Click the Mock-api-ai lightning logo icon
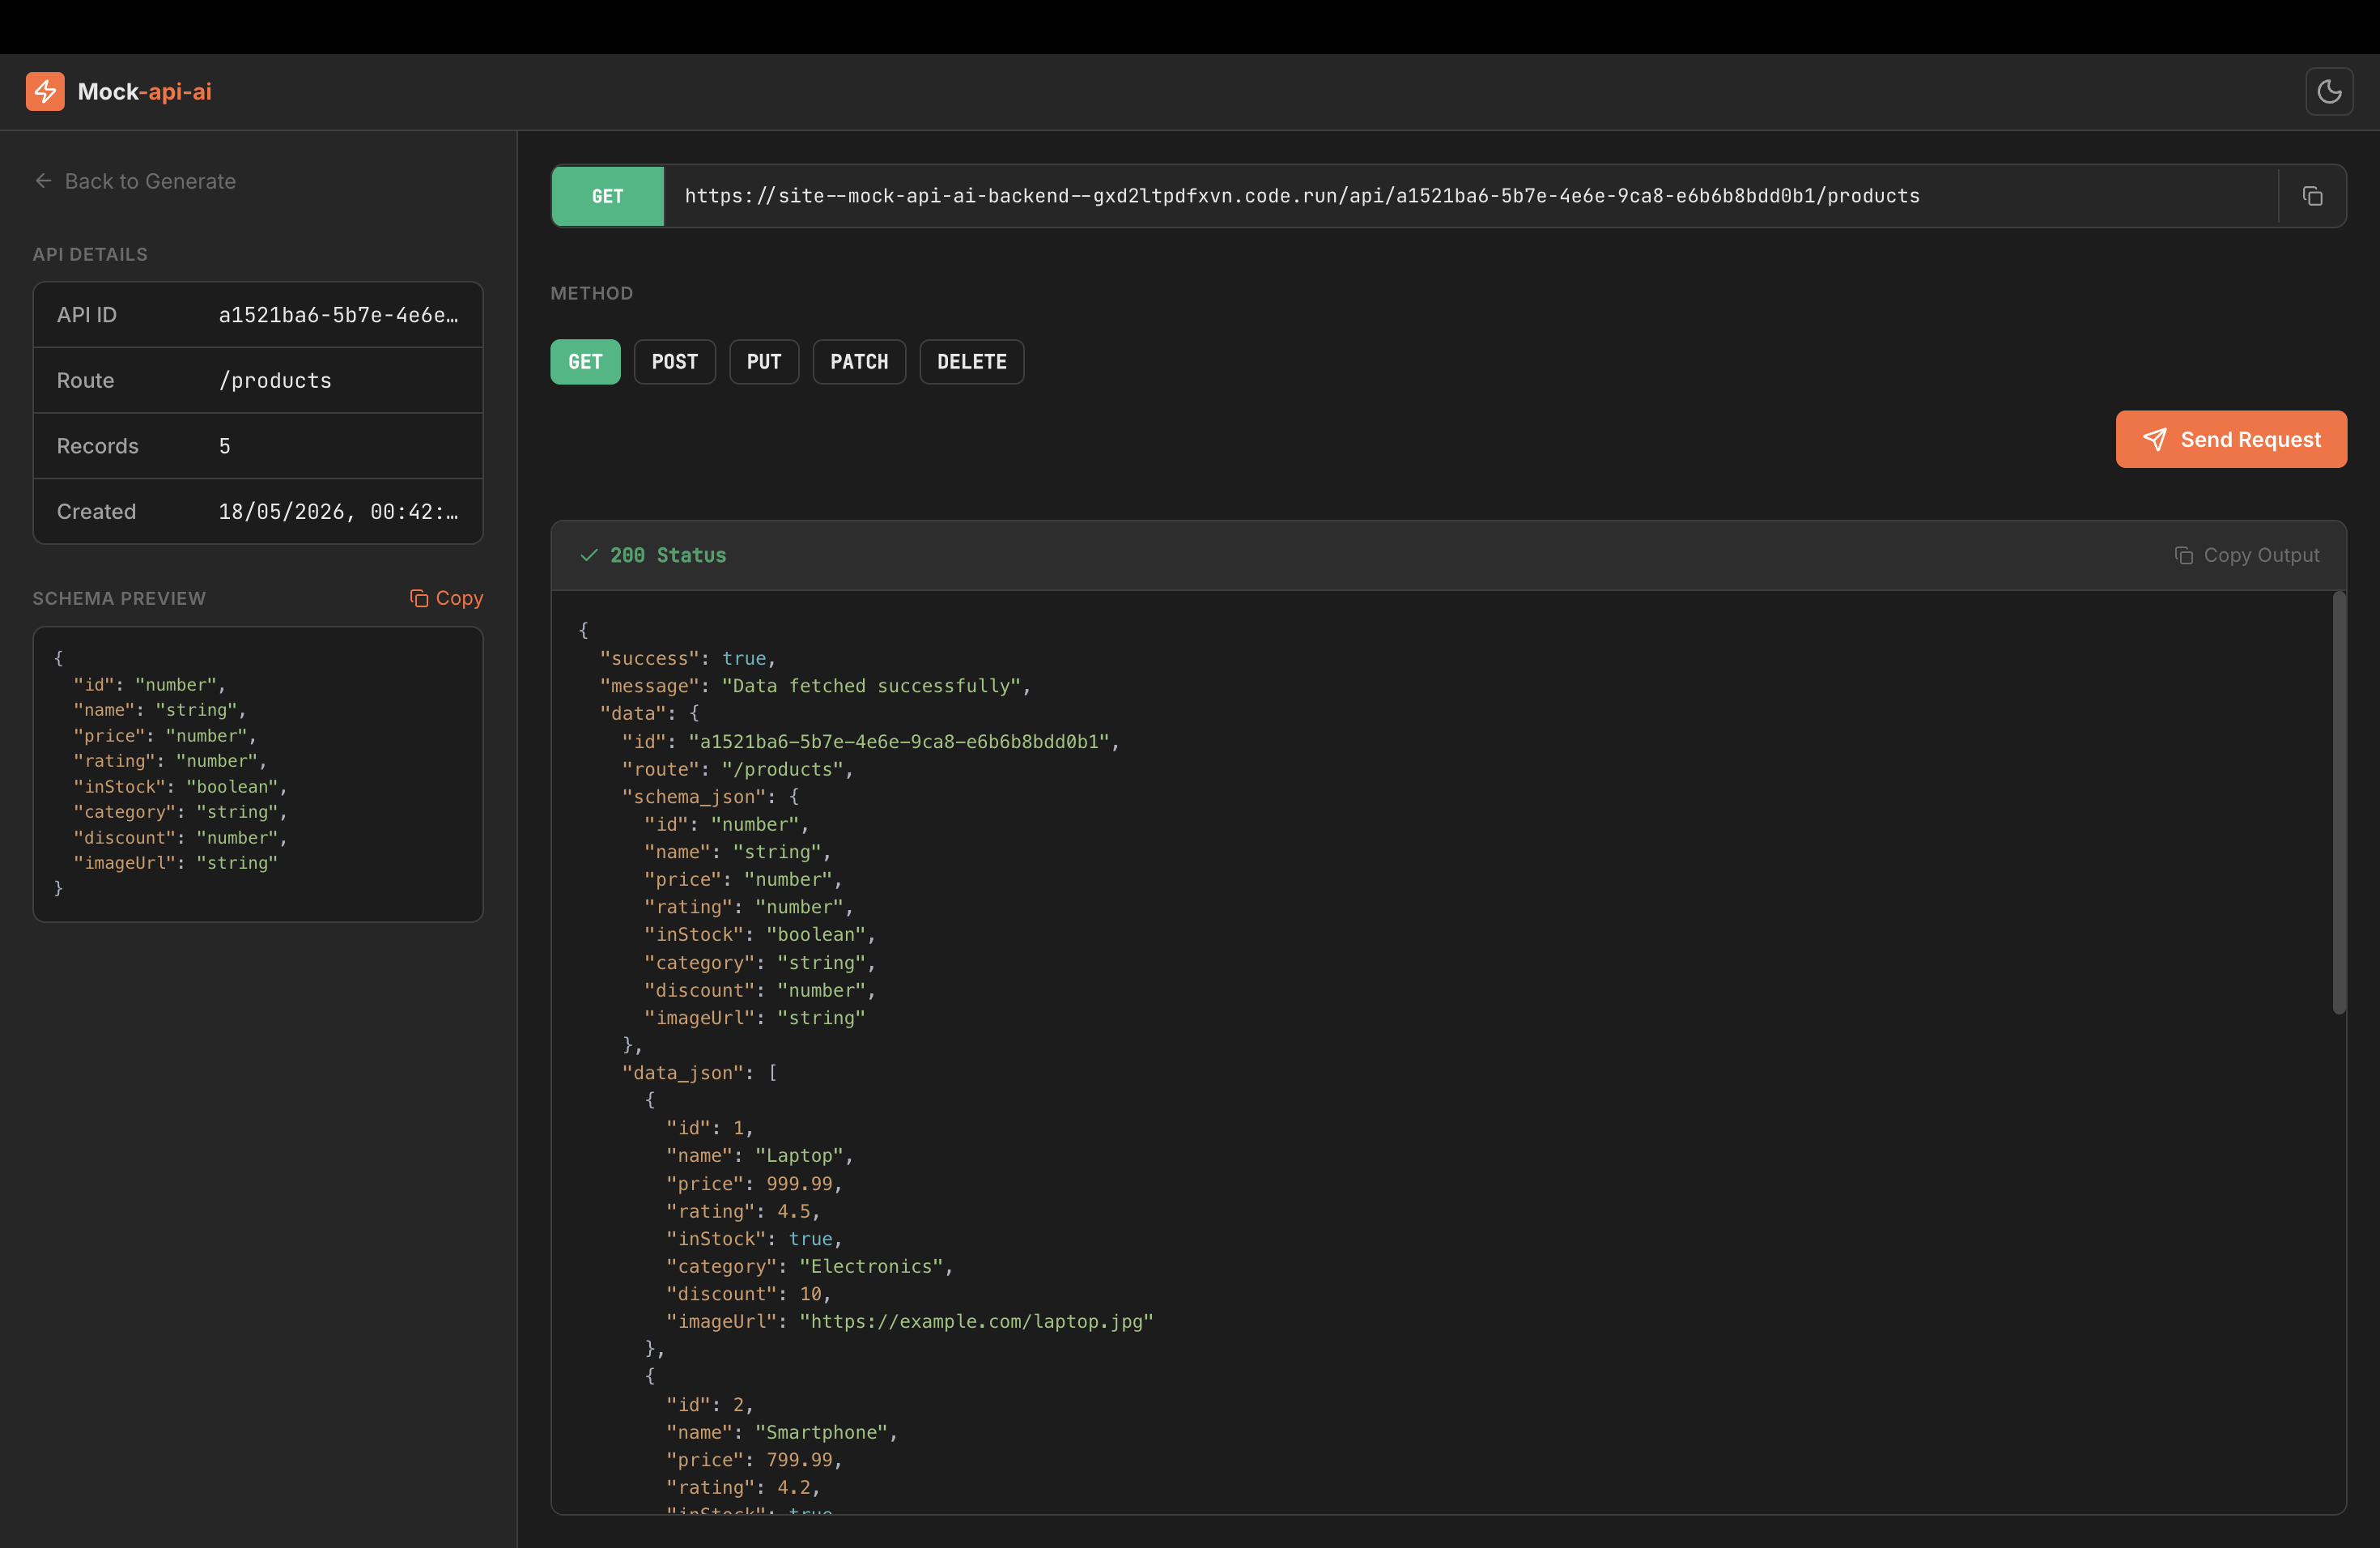This screenshot has width=2380, height=1548. click(x=45, y=91)
